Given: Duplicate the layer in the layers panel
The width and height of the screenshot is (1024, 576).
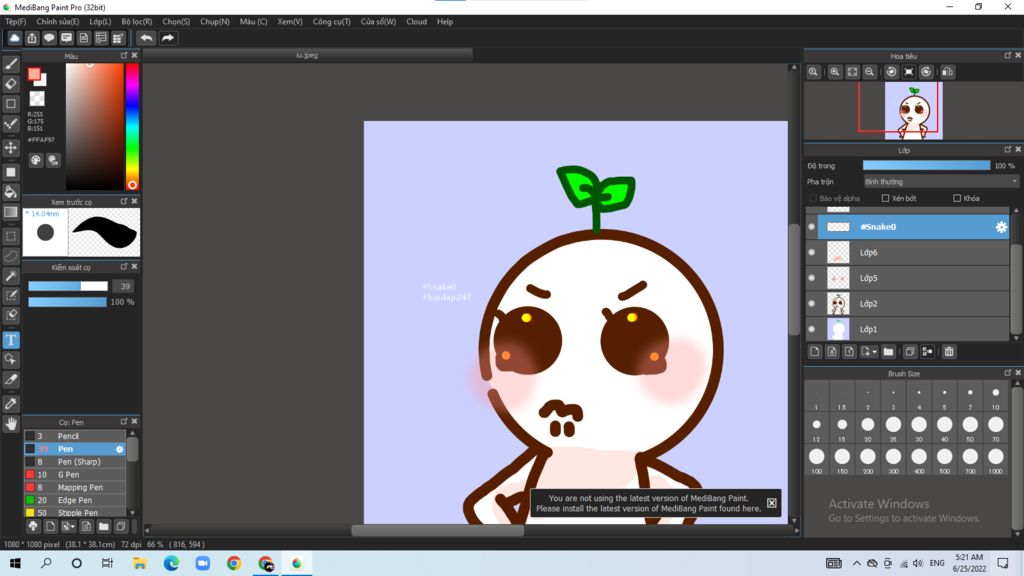Looking at the screenshot, I should [910, 352].
